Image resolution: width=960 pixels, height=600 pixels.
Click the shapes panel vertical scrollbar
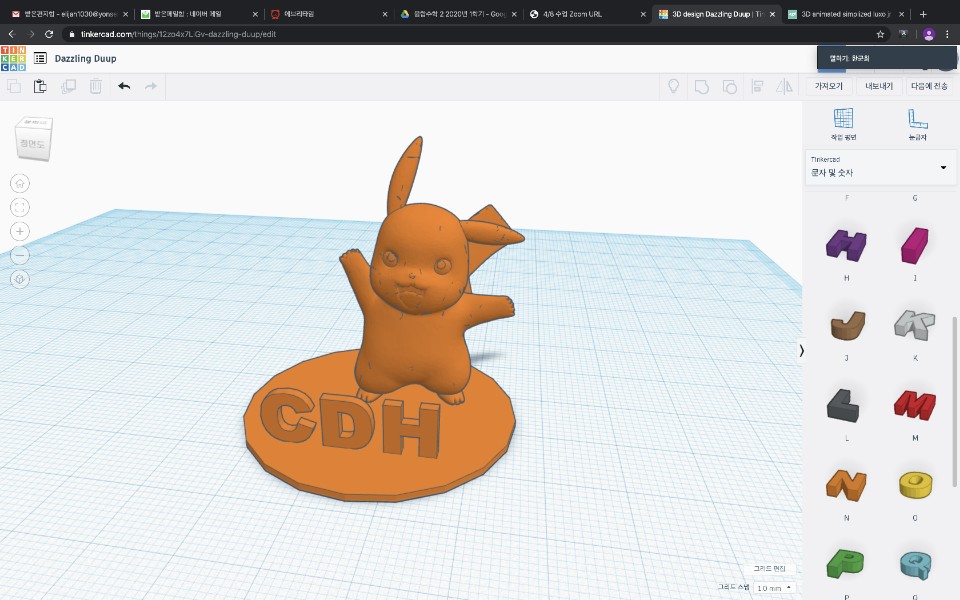pyautogui.click(x=954, y=401)
